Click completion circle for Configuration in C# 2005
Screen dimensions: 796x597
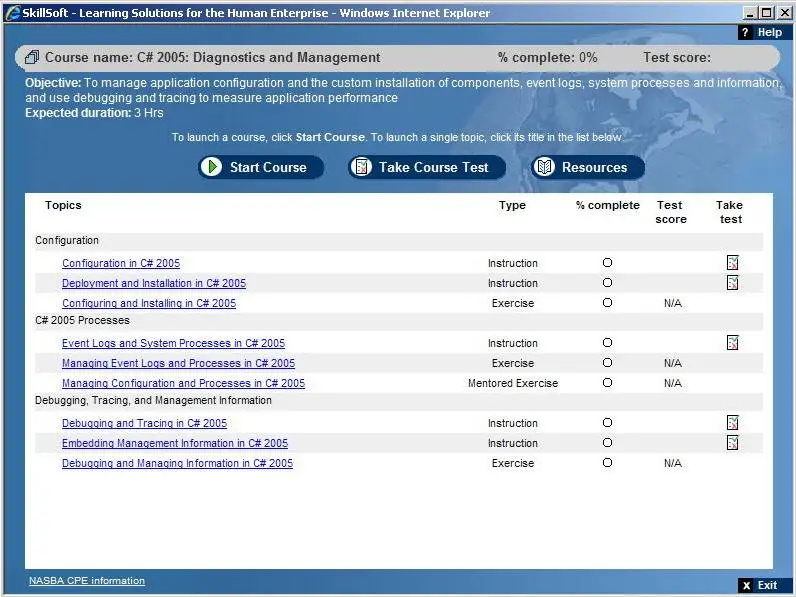coord(607,262)
